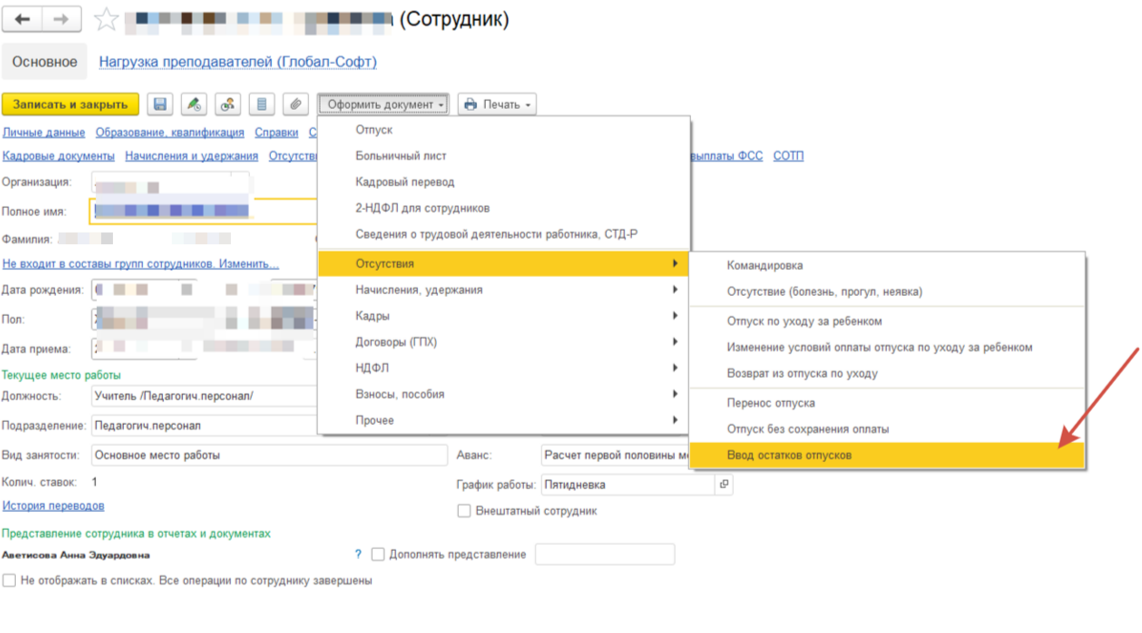Click the document list toolbar icon
The height and width of the screenshot is (633, 1142).
click(262, 104)
